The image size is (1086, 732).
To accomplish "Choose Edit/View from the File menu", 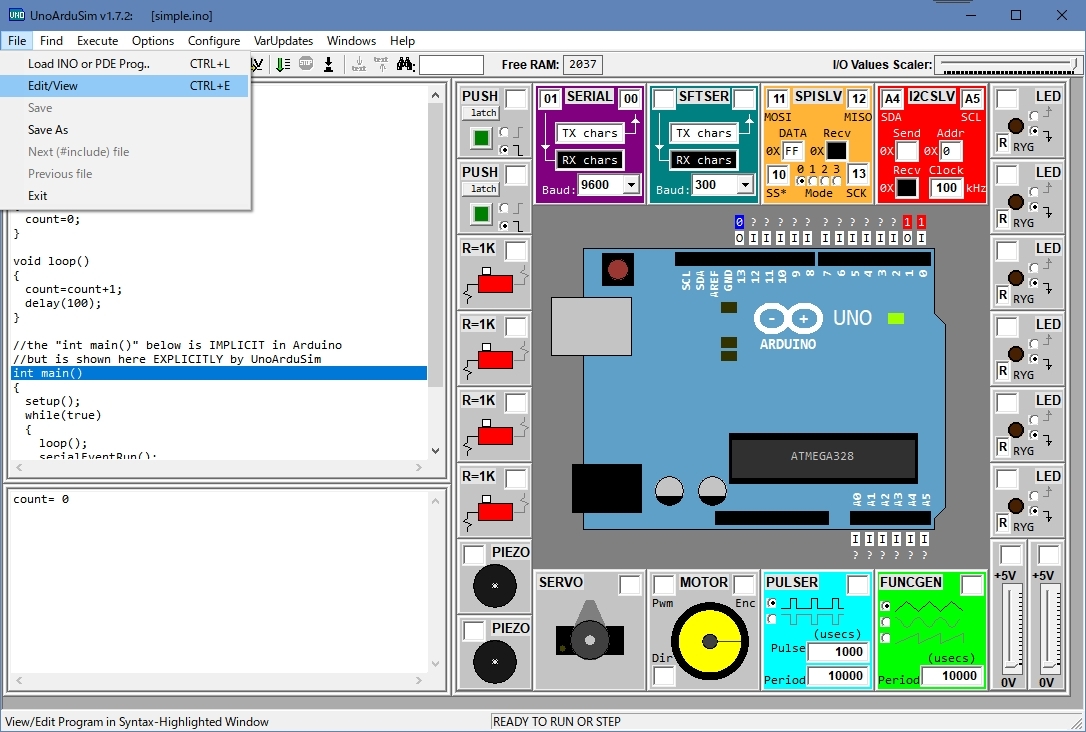I will pos(125,86).
